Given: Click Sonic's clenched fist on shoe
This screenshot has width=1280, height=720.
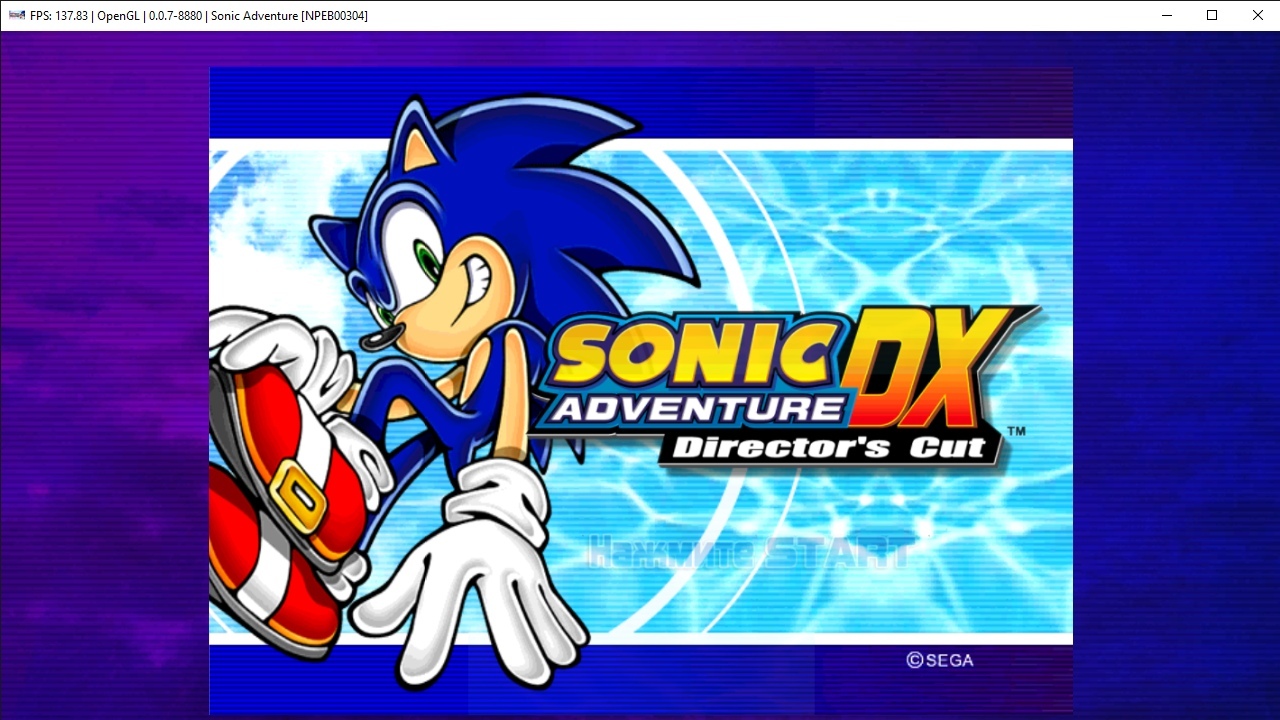Looking at the screenshot, I should pyautogui.click(x=270, y=340).
